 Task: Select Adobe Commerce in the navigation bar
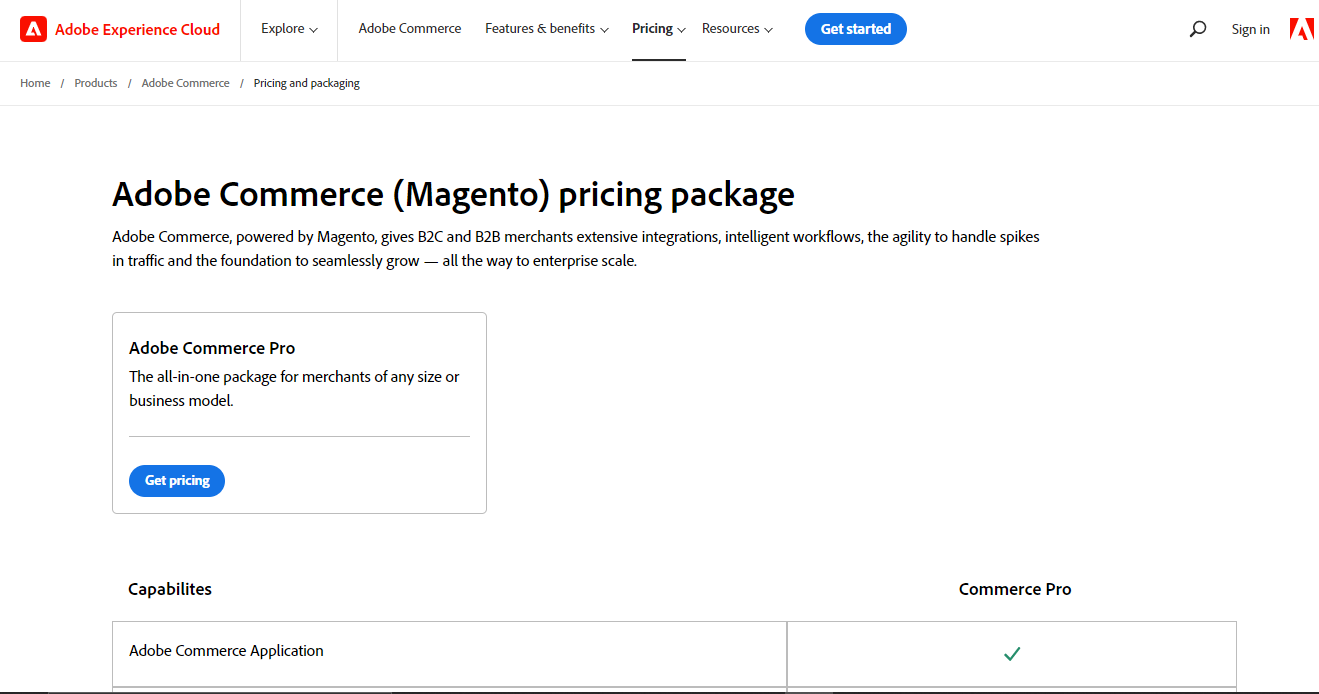tap(410, 29)
